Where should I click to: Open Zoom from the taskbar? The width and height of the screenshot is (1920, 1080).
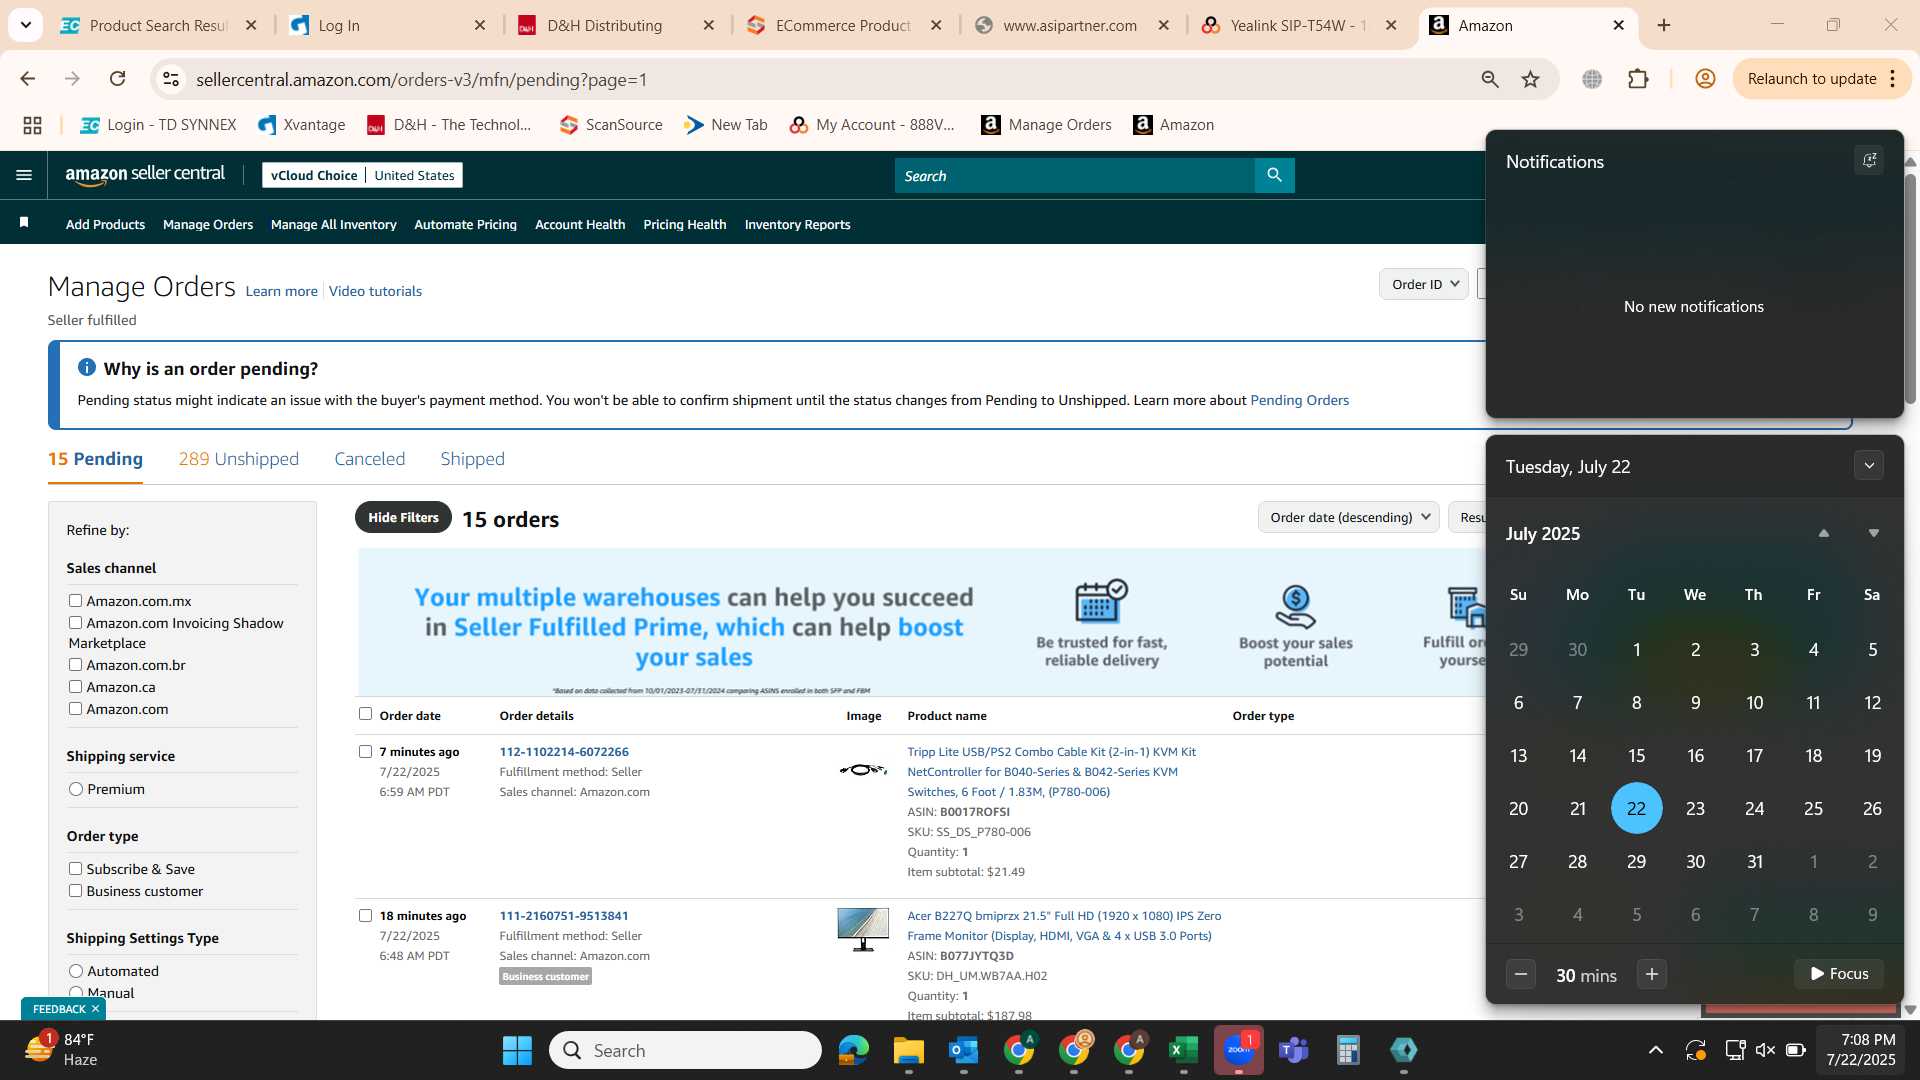click(x=1238, y=1050)
